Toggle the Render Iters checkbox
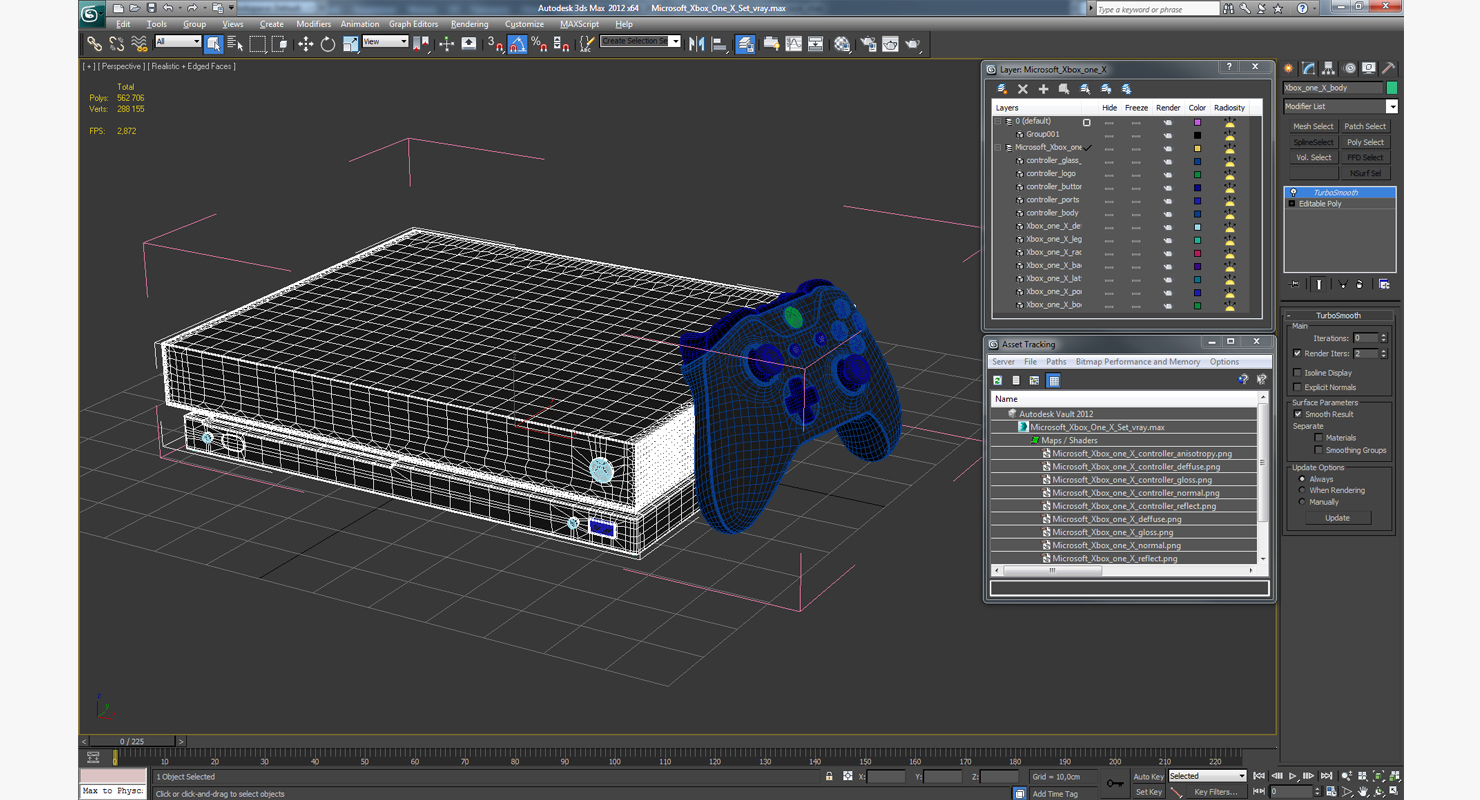The width and height of the screenshot is (1480, 800). click(x=1298, y=353)
